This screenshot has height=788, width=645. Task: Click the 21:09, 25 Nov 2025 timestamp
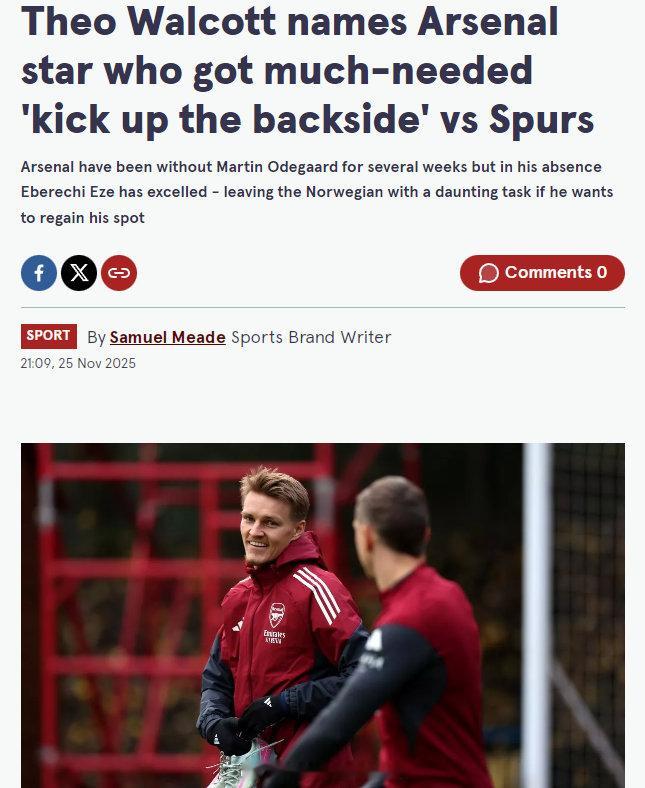coord(78,363)
